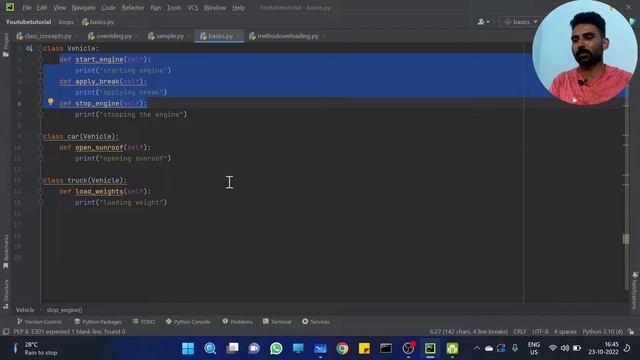Click the overridden class gutter icon line 1

[x=29, y=48]
